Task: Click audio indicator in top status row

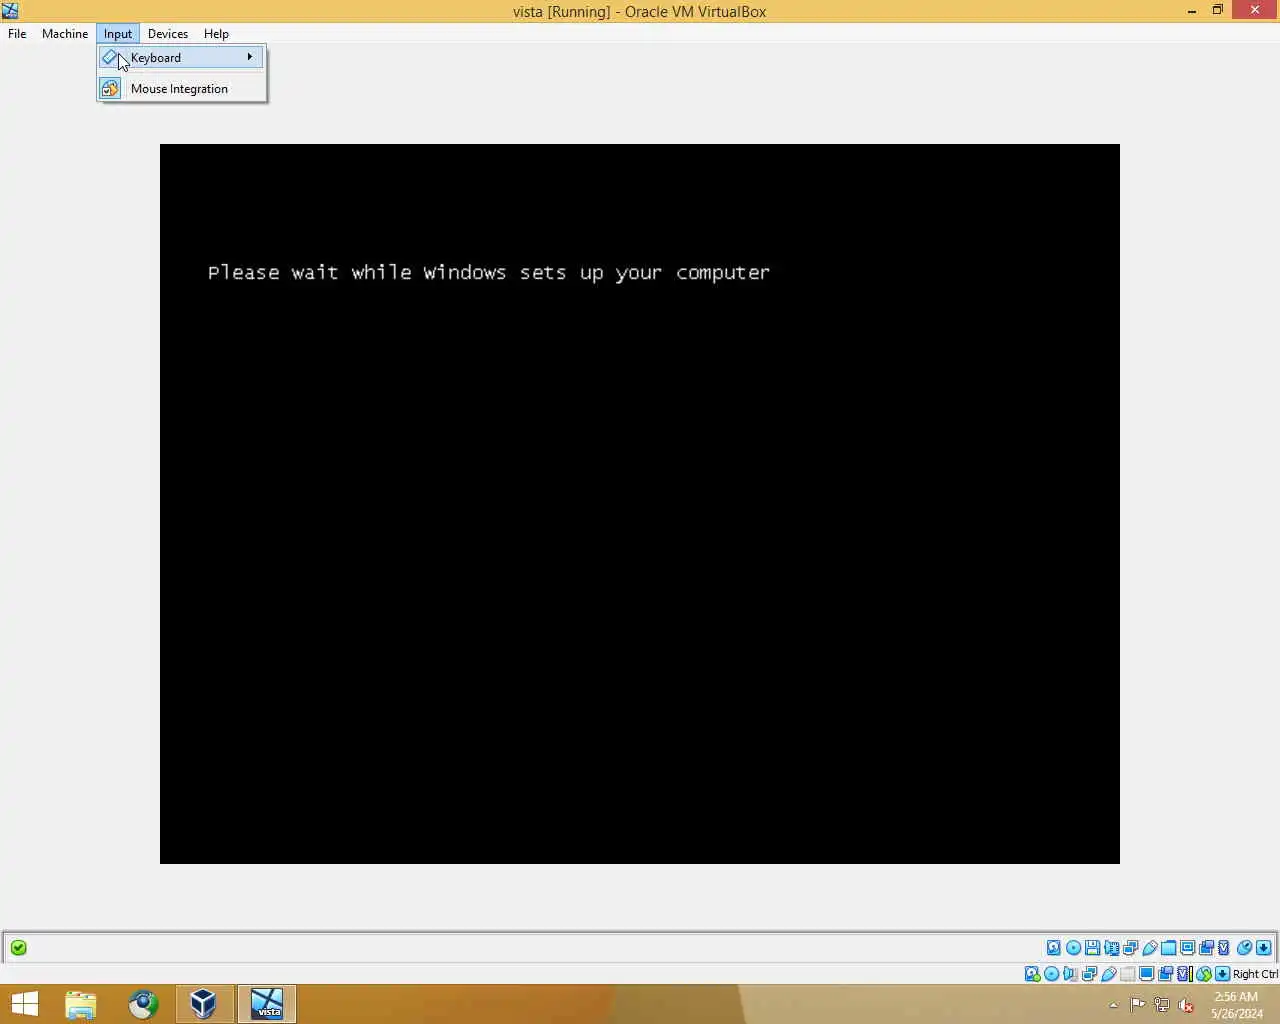Action: pyautogui.click(x=1111, y=947)
